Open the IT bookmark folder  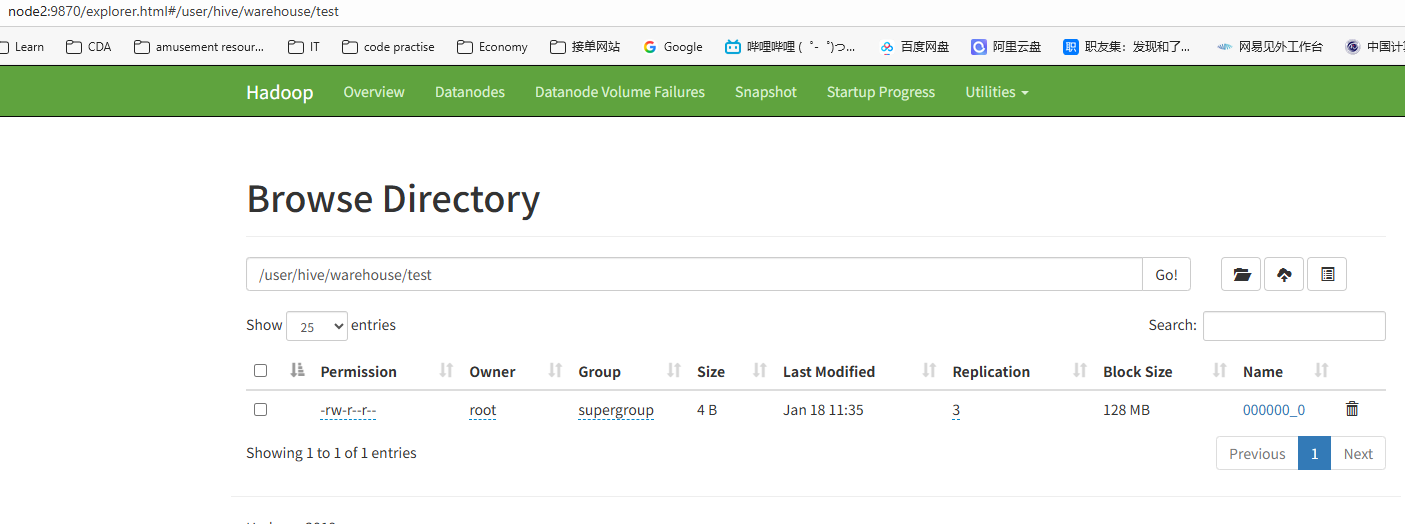point(304,46)
